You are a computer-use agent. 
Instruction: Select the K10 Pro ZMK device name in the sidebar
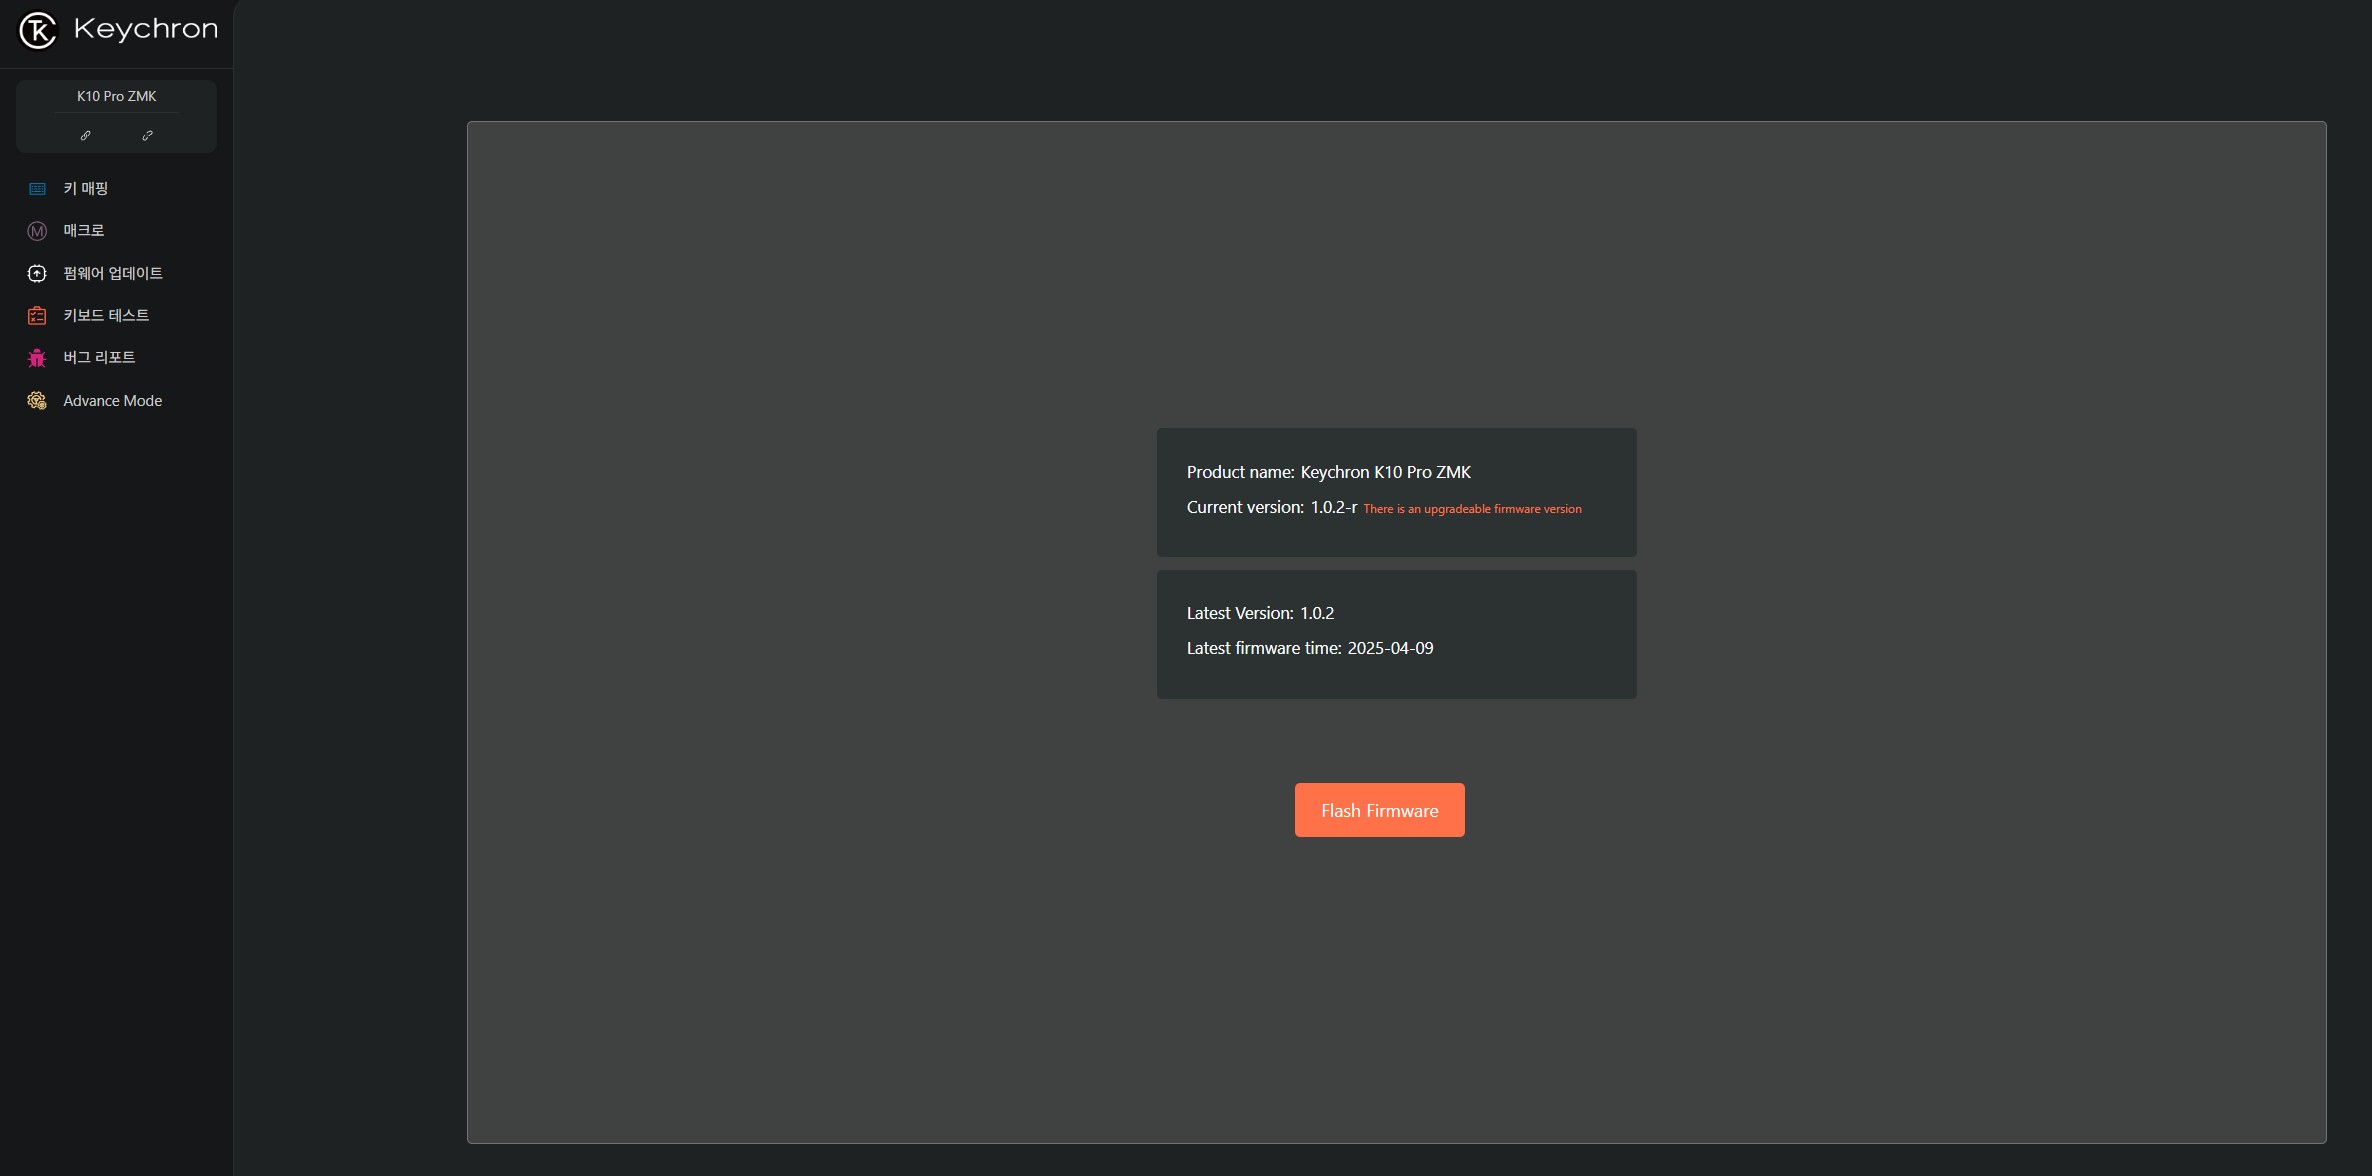[116, 96]
